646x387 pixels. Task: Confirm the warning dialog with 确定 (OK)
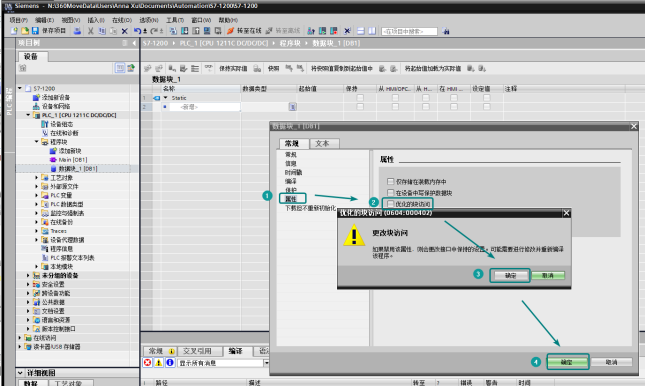tap(510, 275)
